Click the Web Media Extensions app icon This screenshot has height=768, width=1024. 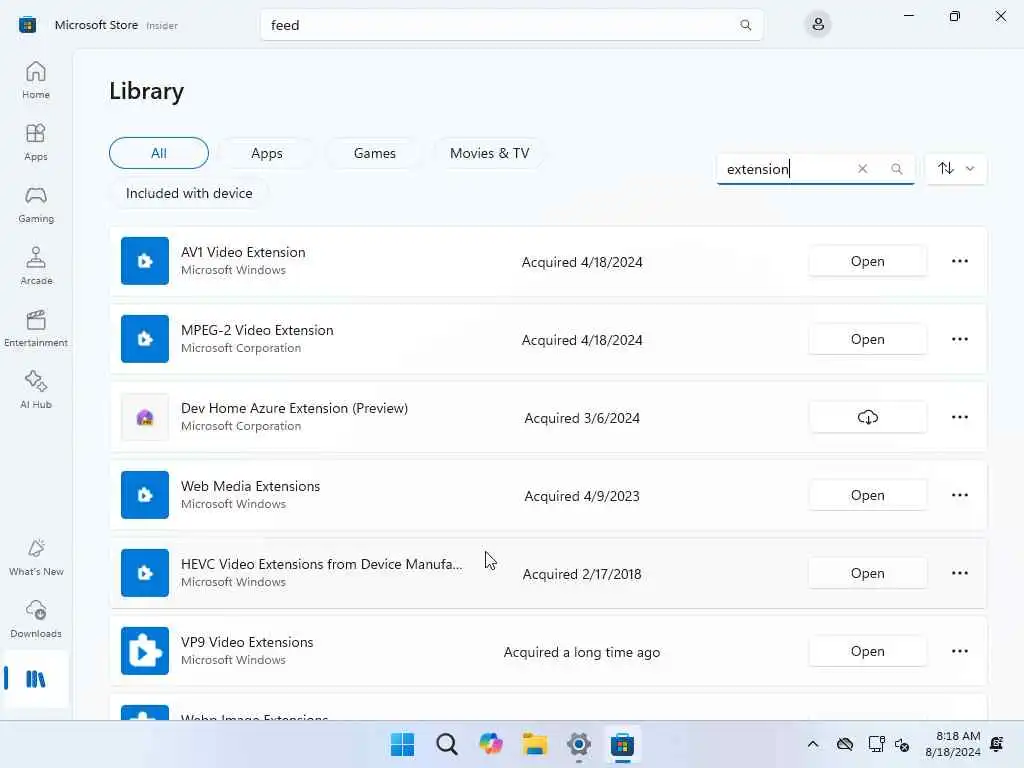[x=145, y=495]
